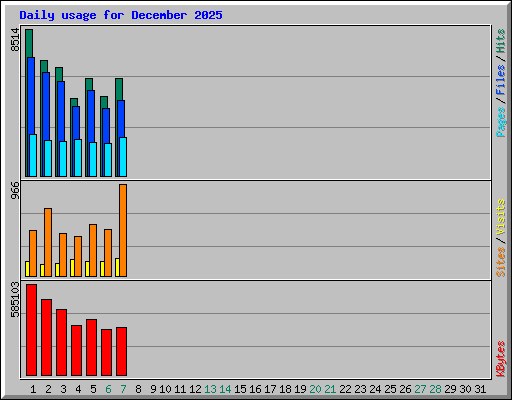The image size is (512, 400).
Task: Click day number 19 on the x-axis
Action: (300, 389)
